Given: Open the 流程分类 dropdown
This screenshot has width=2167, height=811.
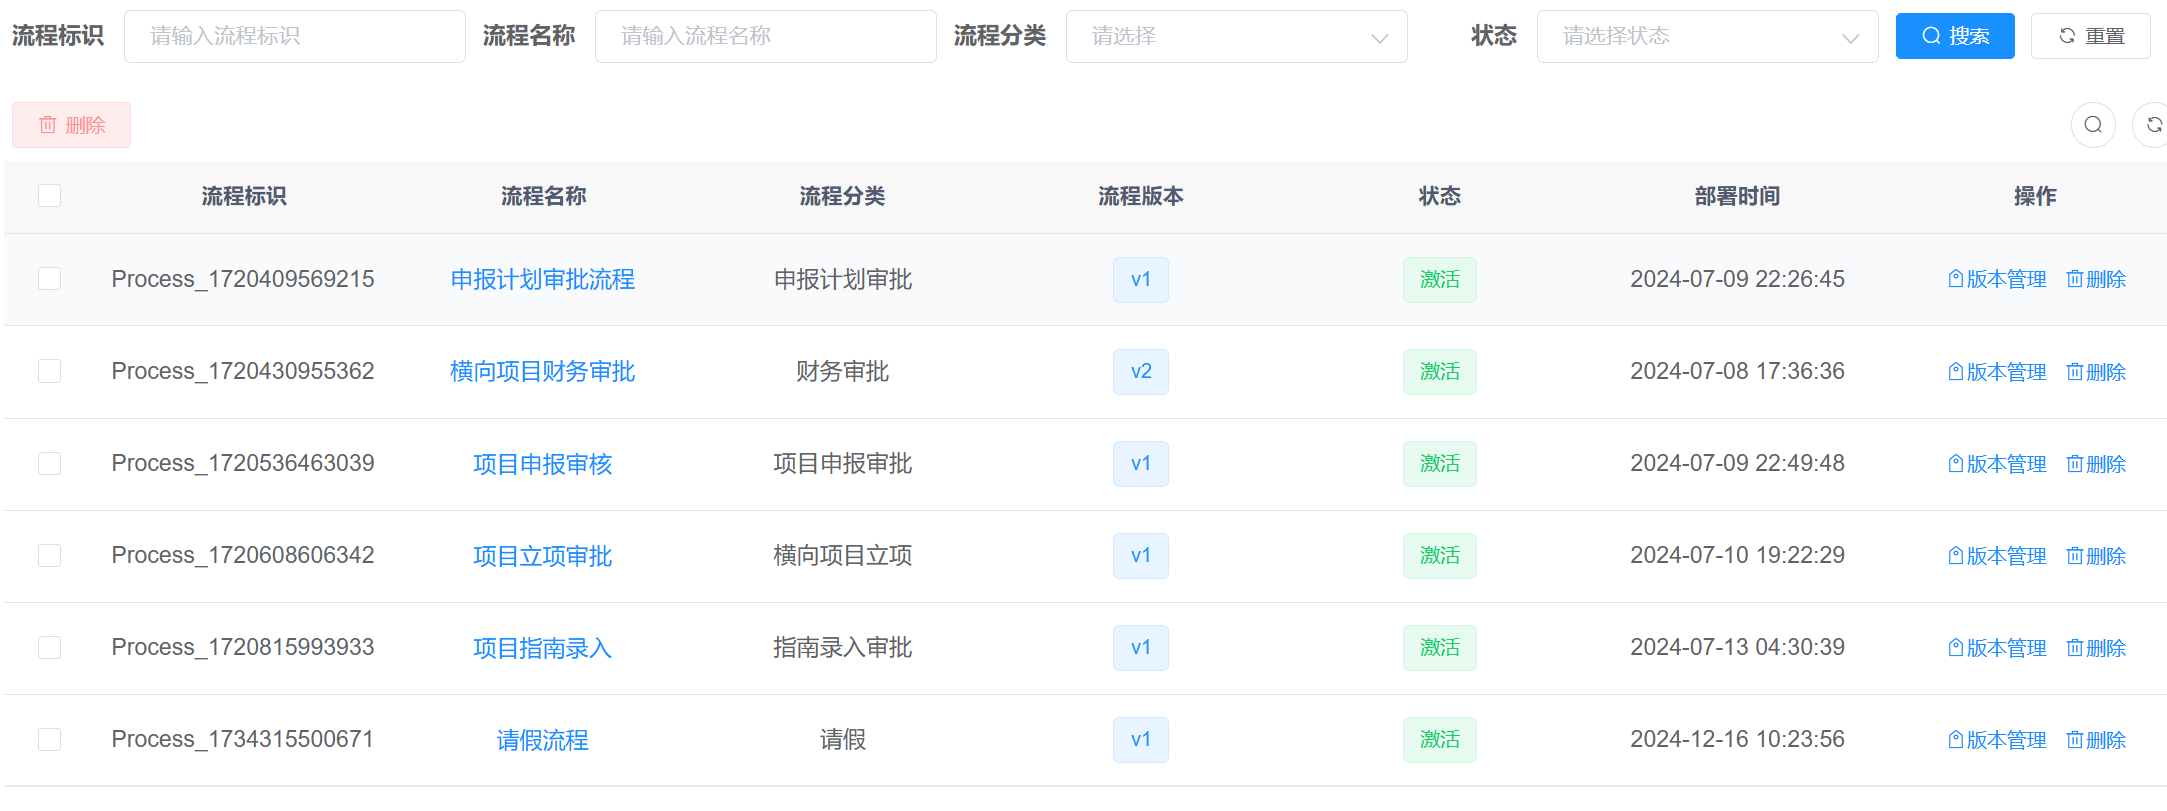Looking at the screenshot, I should point(1236,37).
